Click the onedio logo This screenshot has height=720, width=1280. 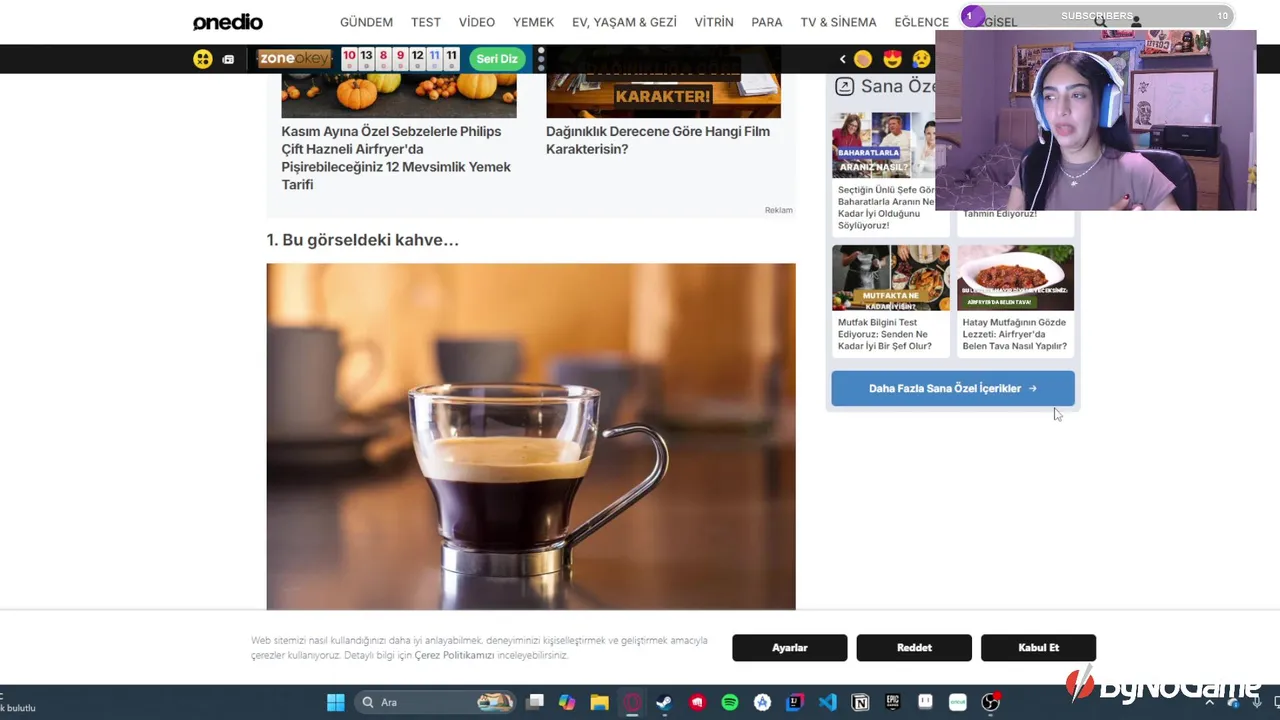[x=228, y=22]
